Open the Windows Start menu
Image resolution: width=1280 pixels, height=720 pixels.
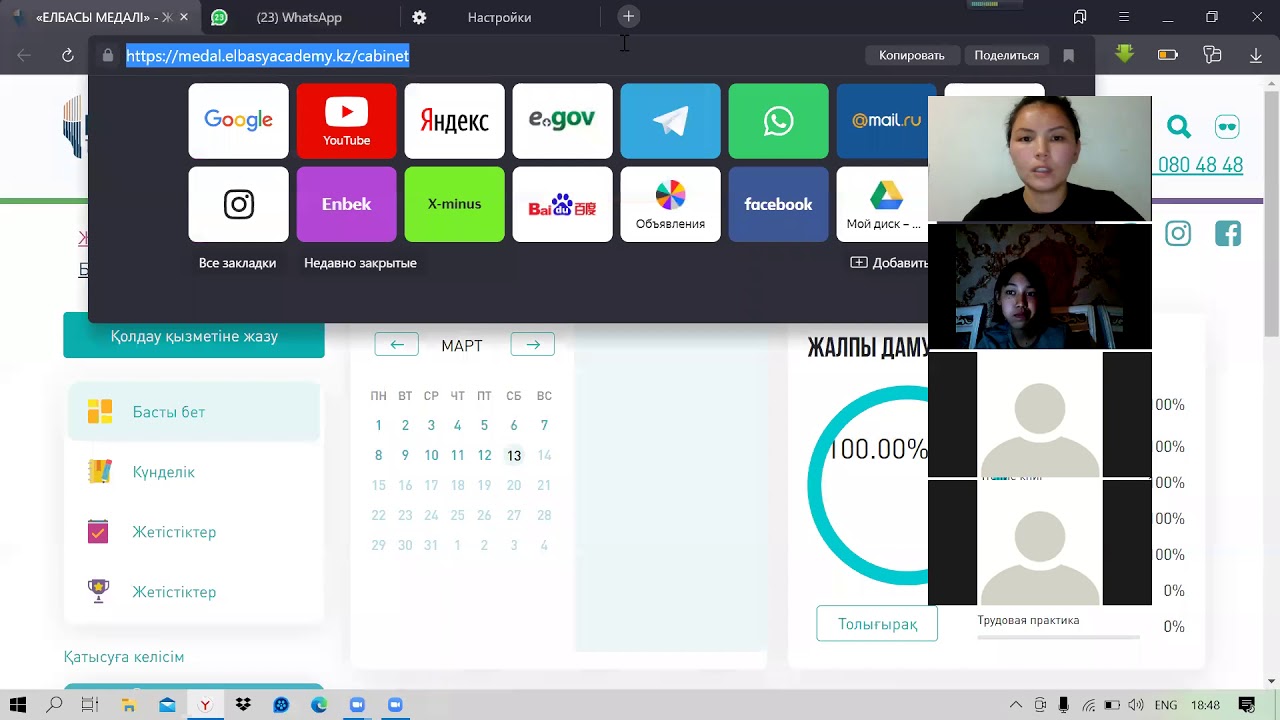[x=18, y=705]
